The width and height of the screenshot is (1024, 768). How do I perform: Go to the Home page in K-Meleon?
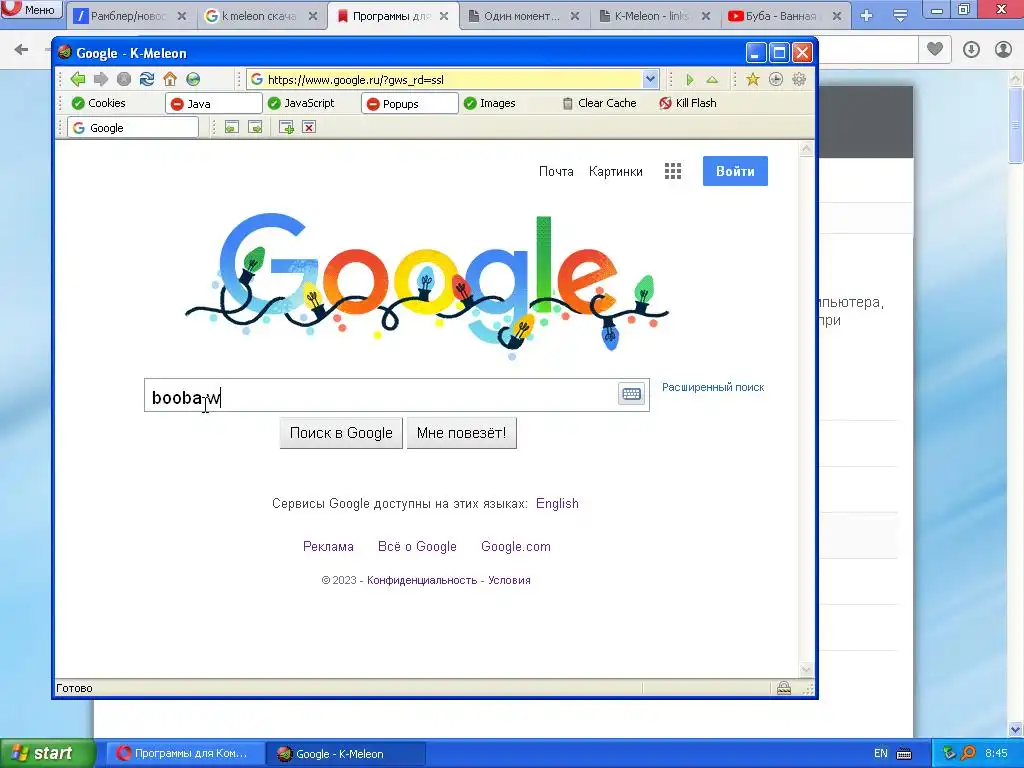coord(170,79)
